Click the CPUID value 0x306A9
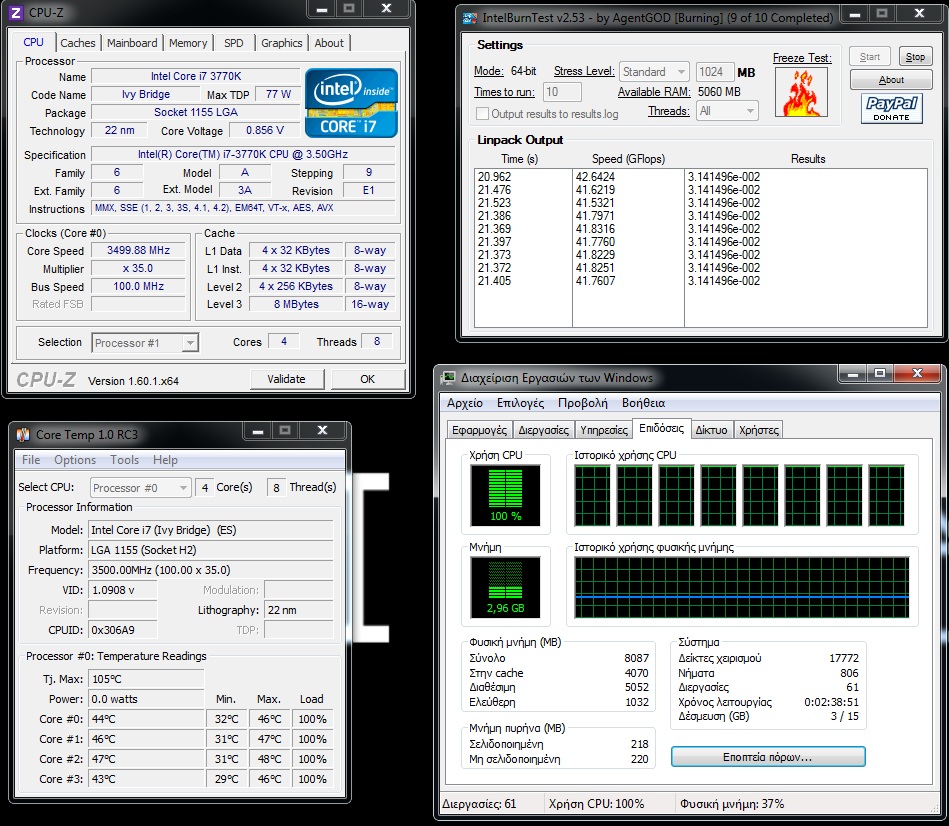The width and height of the screenshot is (949, 826). (x=122, y=630)
